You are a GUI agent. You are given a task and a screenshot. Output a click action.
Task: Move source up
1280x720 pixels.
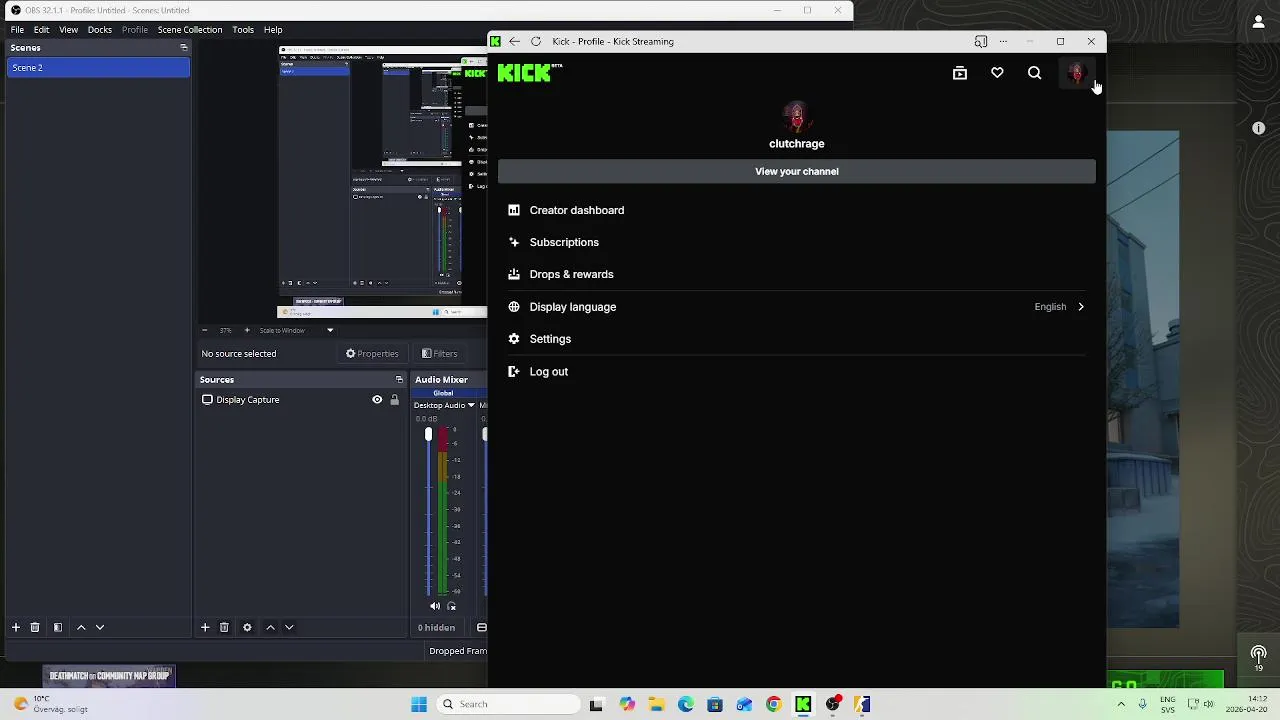pyautogui.click(x=270, y=627)
